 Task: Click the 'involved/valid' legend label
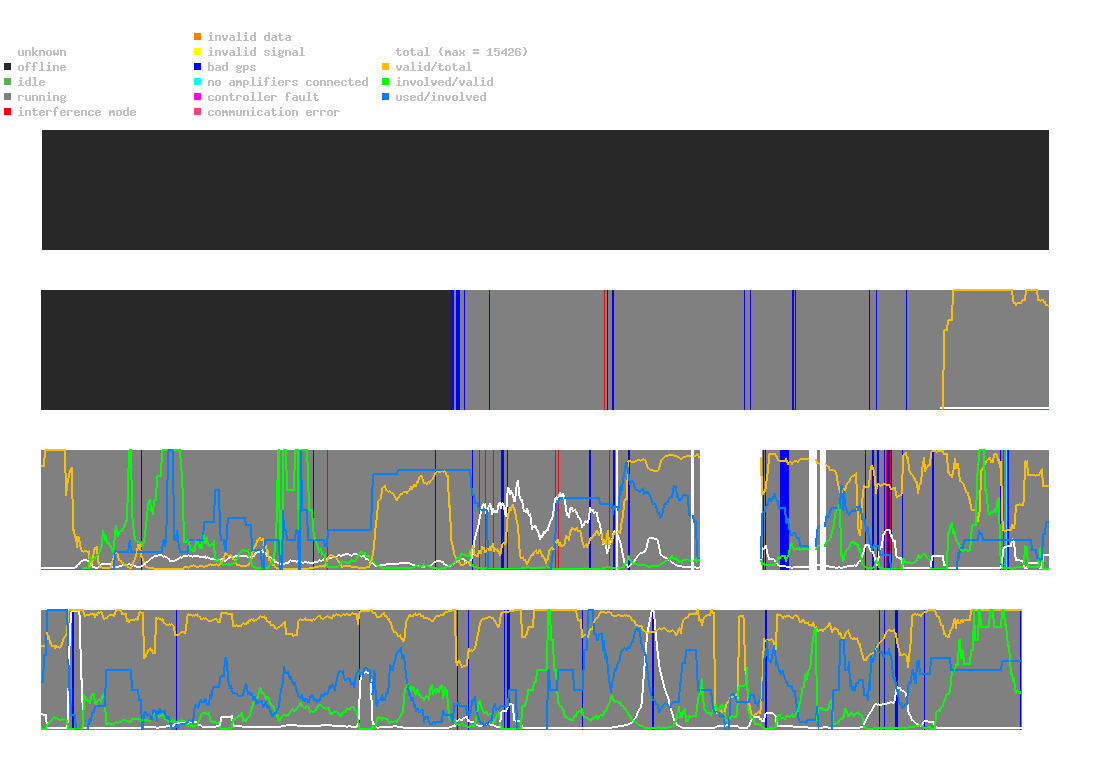(x=444, y=82)
